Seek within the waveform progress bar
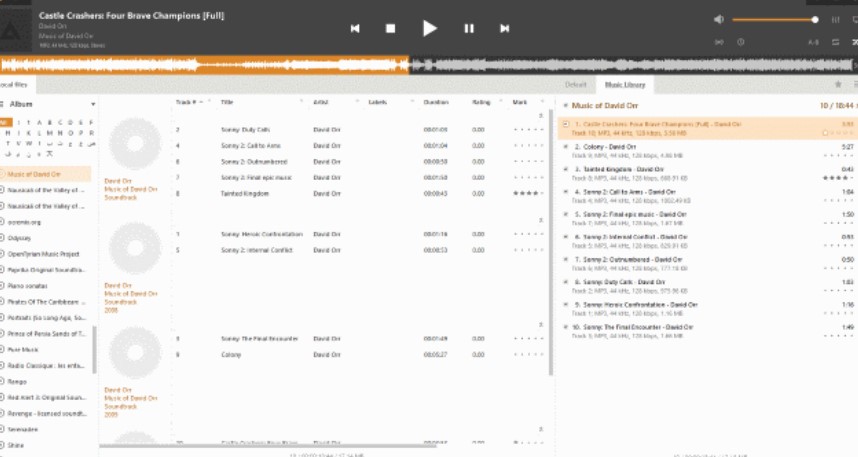This screenshot has width=858, height=457. (429, 65)
